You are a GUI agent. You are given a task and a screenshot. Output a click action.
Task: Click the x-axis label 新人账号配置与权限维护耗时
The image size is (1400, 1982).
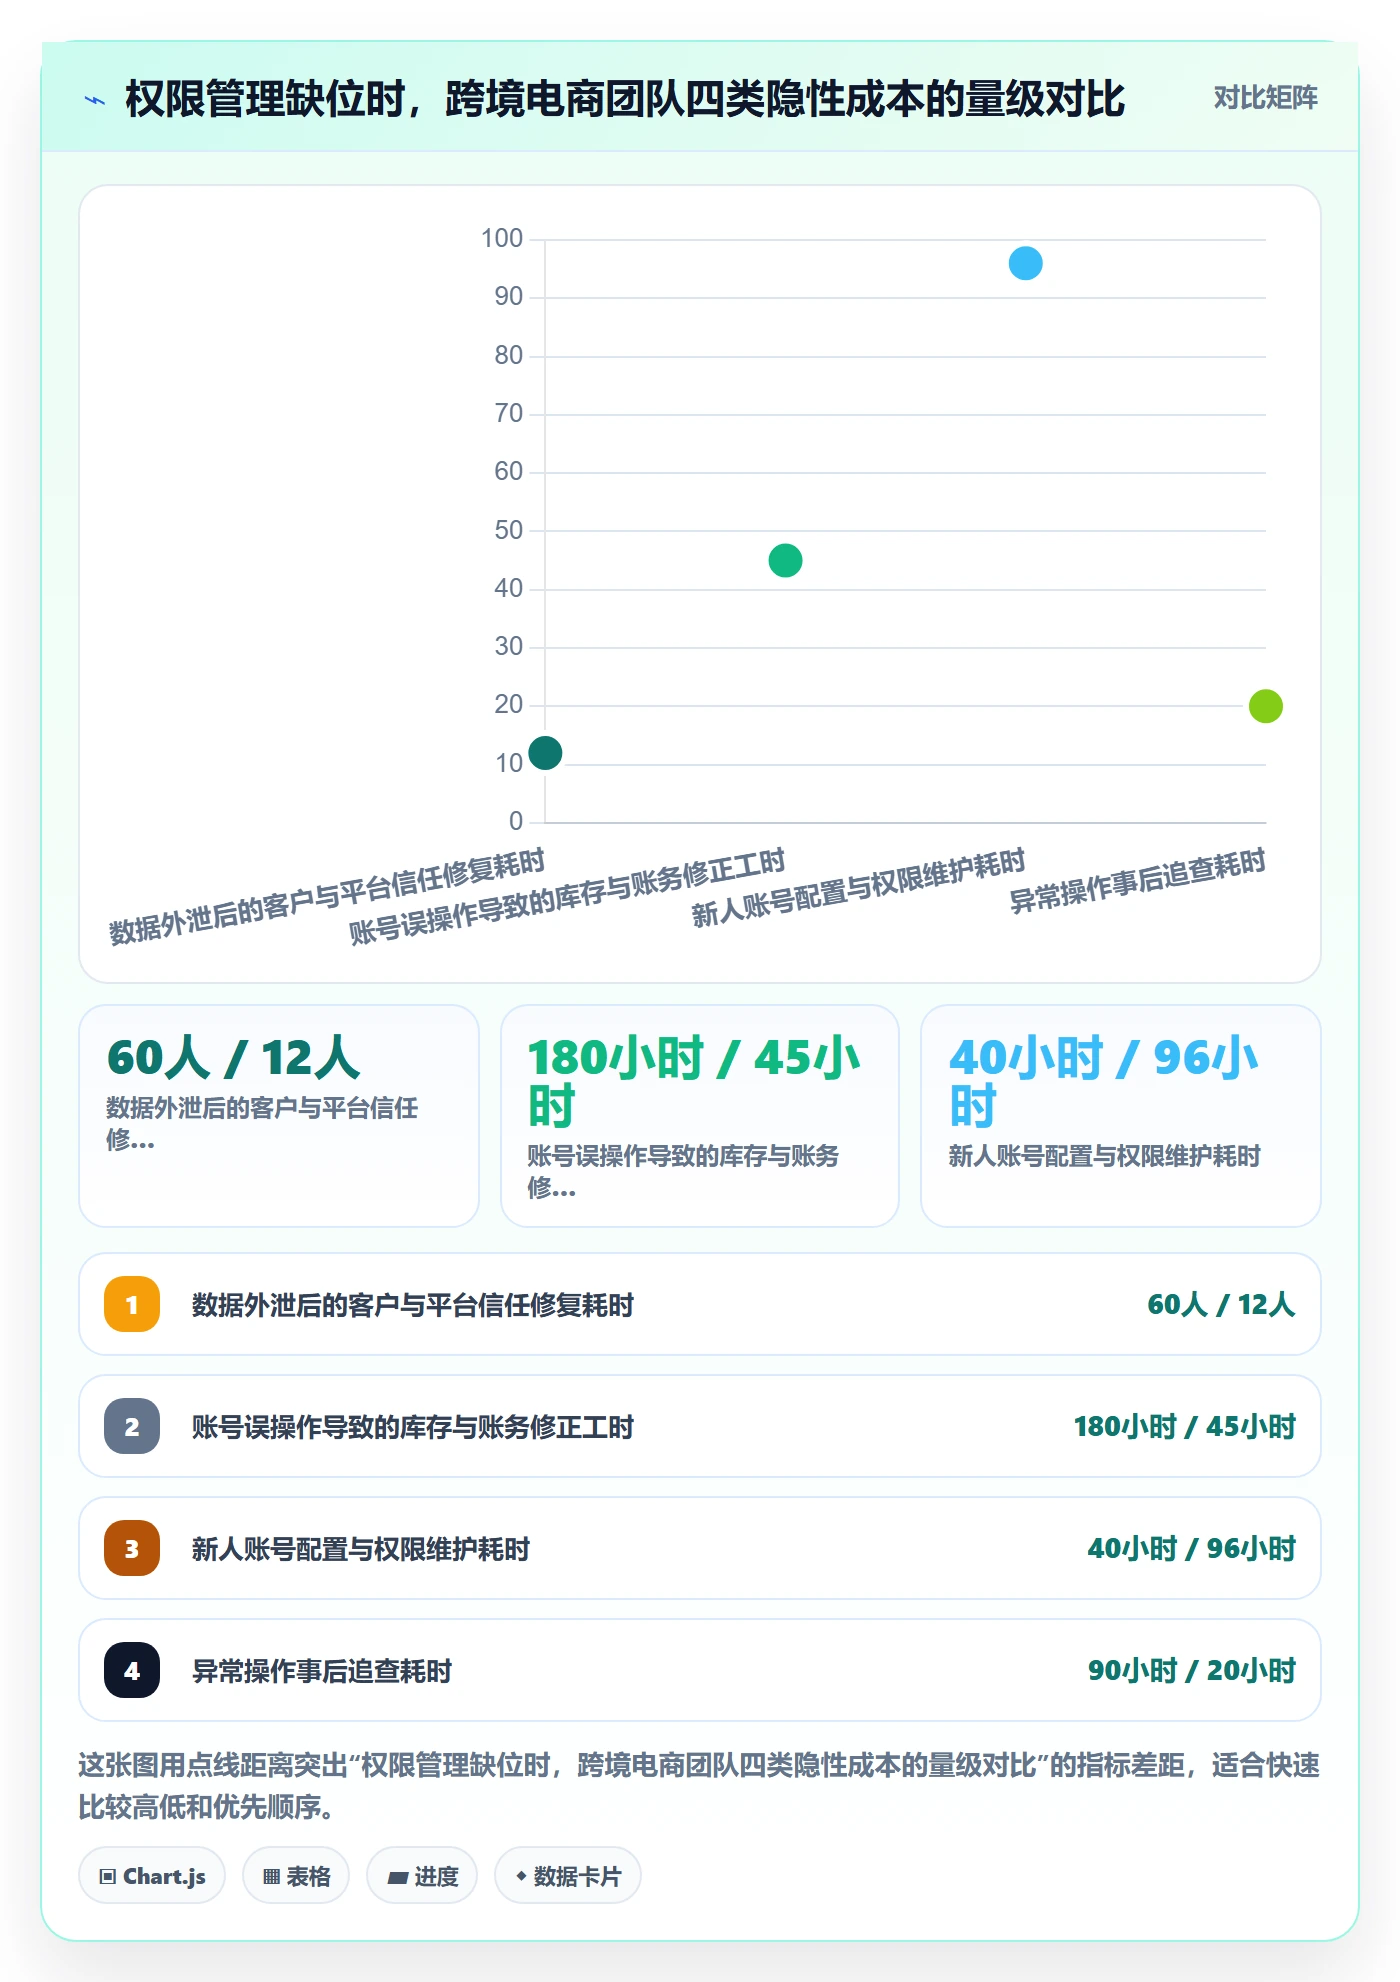tap(859, 888)
